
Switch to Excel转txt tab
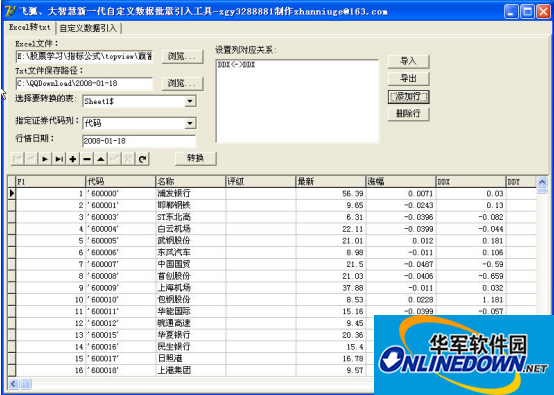[30, 27]
